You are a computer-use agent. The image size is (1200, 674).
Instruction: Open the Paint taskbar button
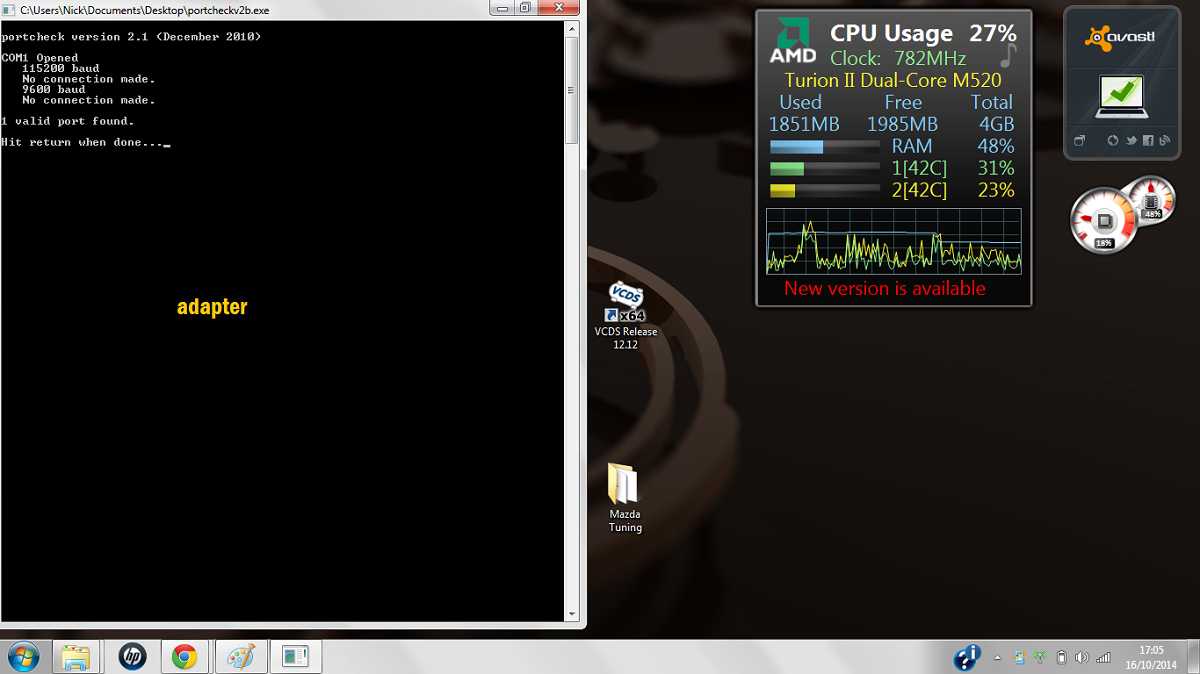pyautogui.click(x=240, y=657)
